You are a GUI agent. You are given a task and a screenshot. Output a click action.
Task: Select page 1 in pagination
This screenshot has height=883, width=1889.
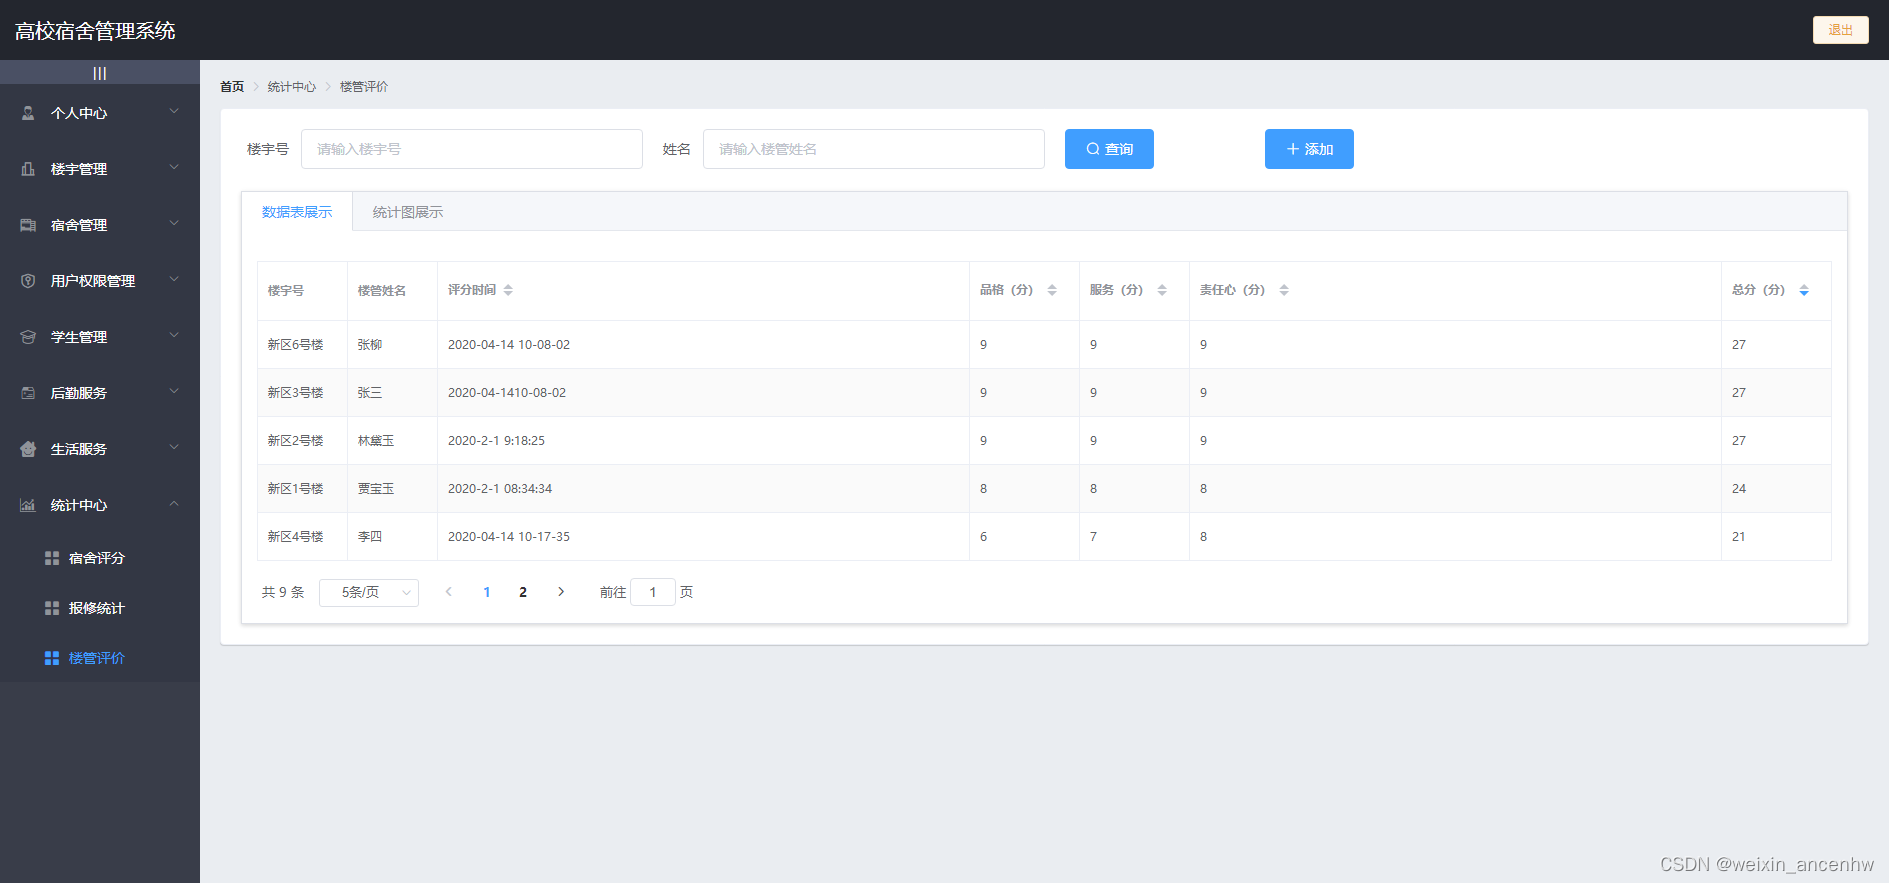tap(487, 592)
